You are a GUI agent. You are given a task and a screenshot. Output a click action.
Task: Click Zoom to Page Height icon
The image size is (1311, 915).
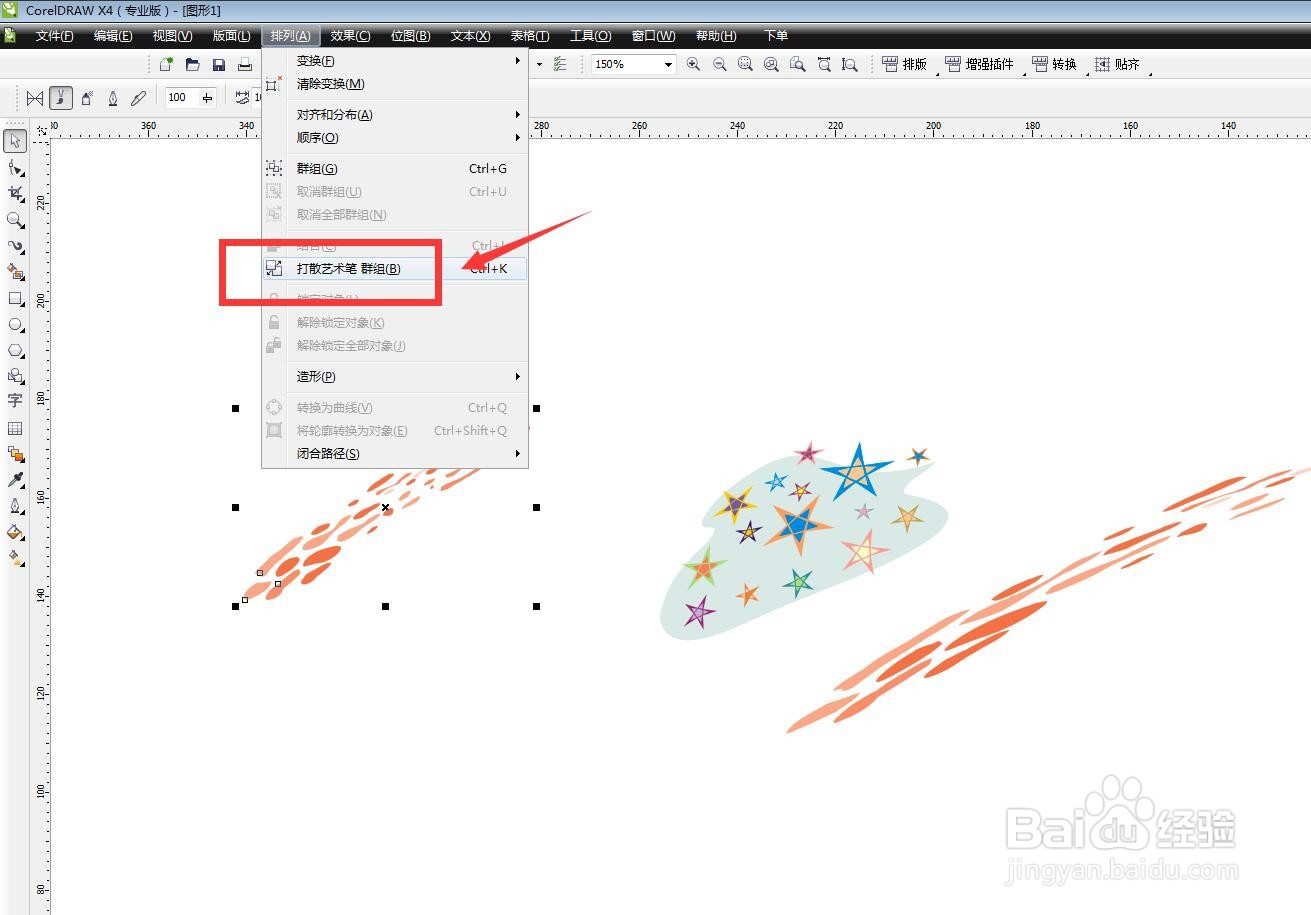click(849, 64)
